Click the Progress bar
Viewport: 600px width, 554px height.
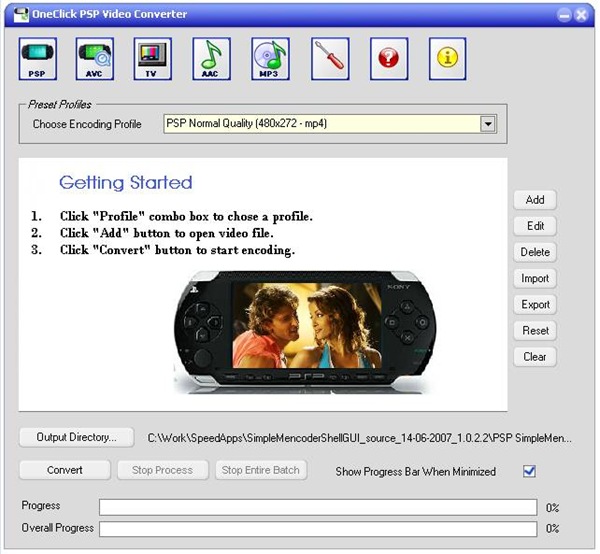point(318,507)
